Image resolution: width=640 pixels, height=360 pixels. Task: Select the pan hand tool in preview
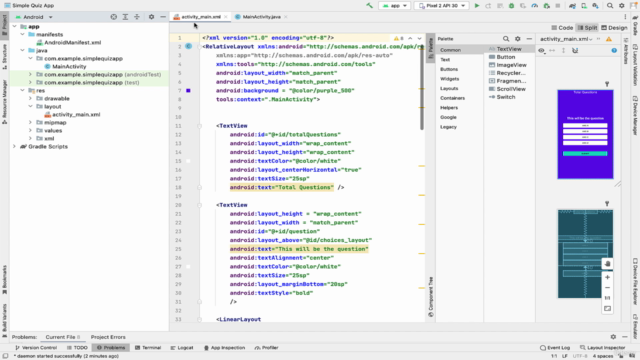click(607, 264)
